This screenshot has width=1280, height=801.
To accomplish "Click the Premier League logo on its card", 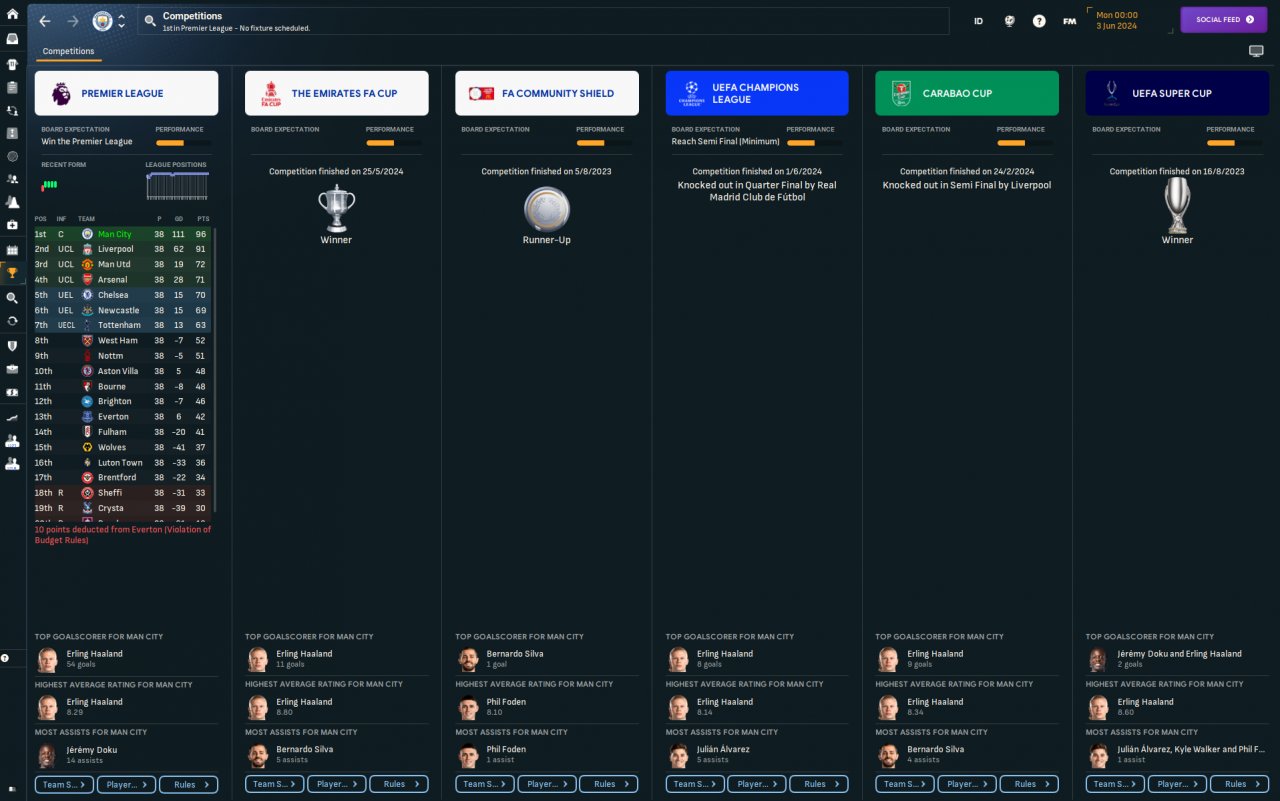I will (61, 93).
